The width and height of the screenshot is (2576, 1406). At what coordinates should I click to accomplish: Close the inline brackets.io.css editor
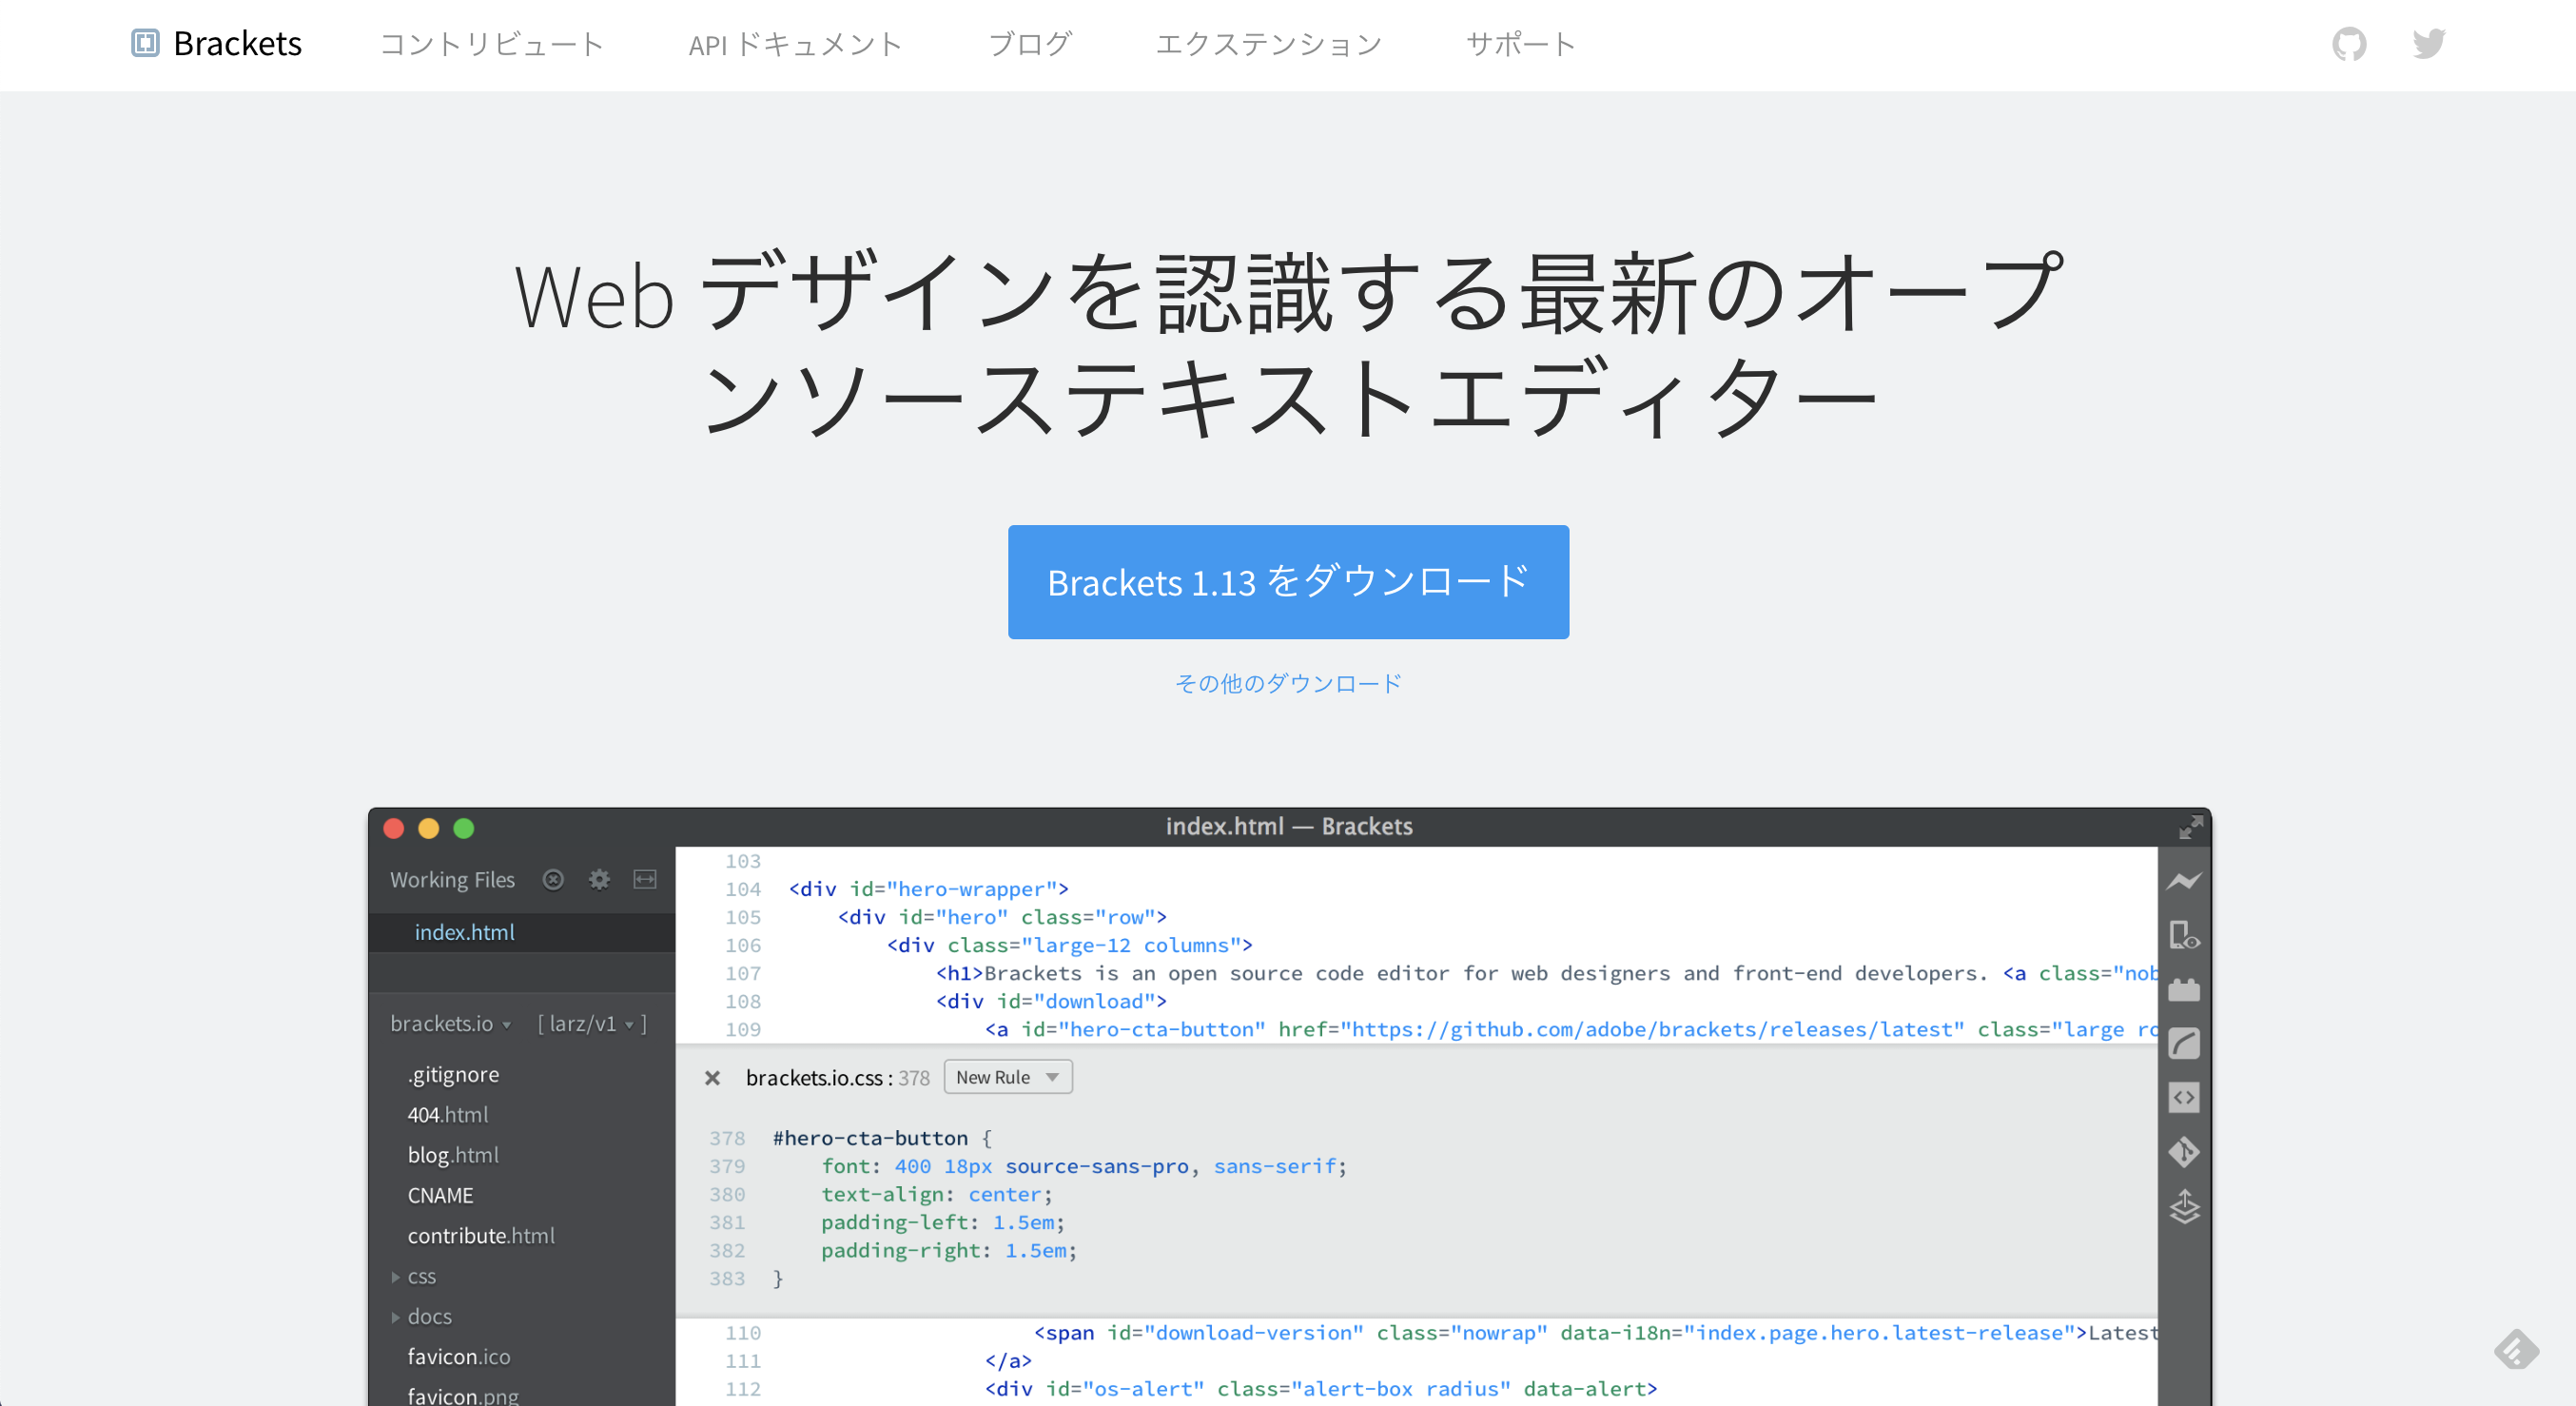tap(712, 1077)
